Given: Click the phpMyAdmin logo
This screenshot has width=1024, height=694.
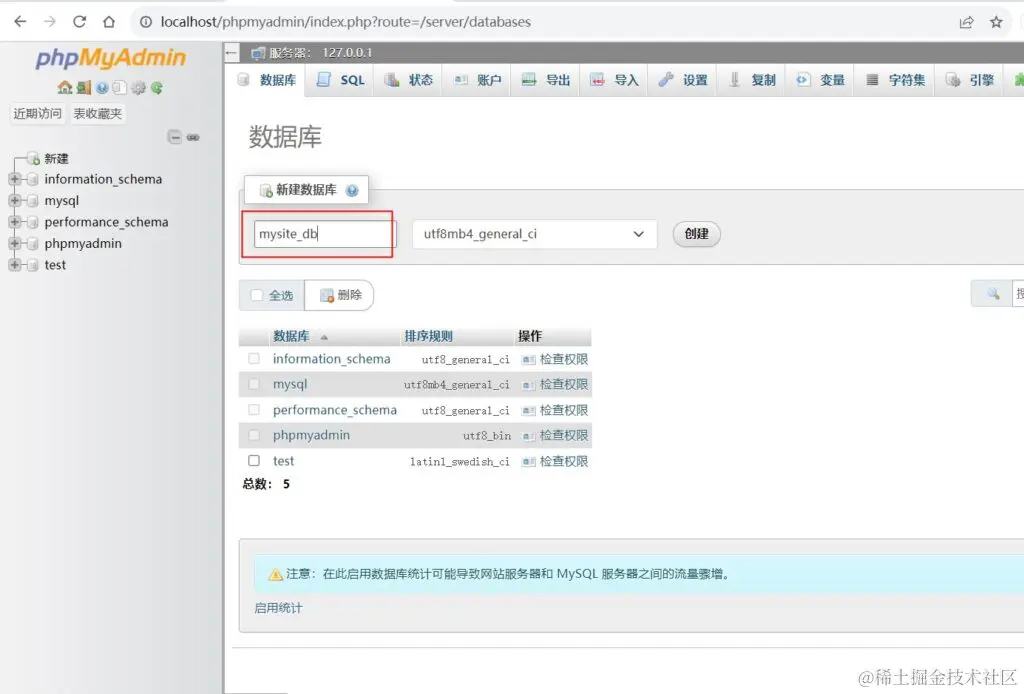Looking at the screenshot, I should click(110, 58).
